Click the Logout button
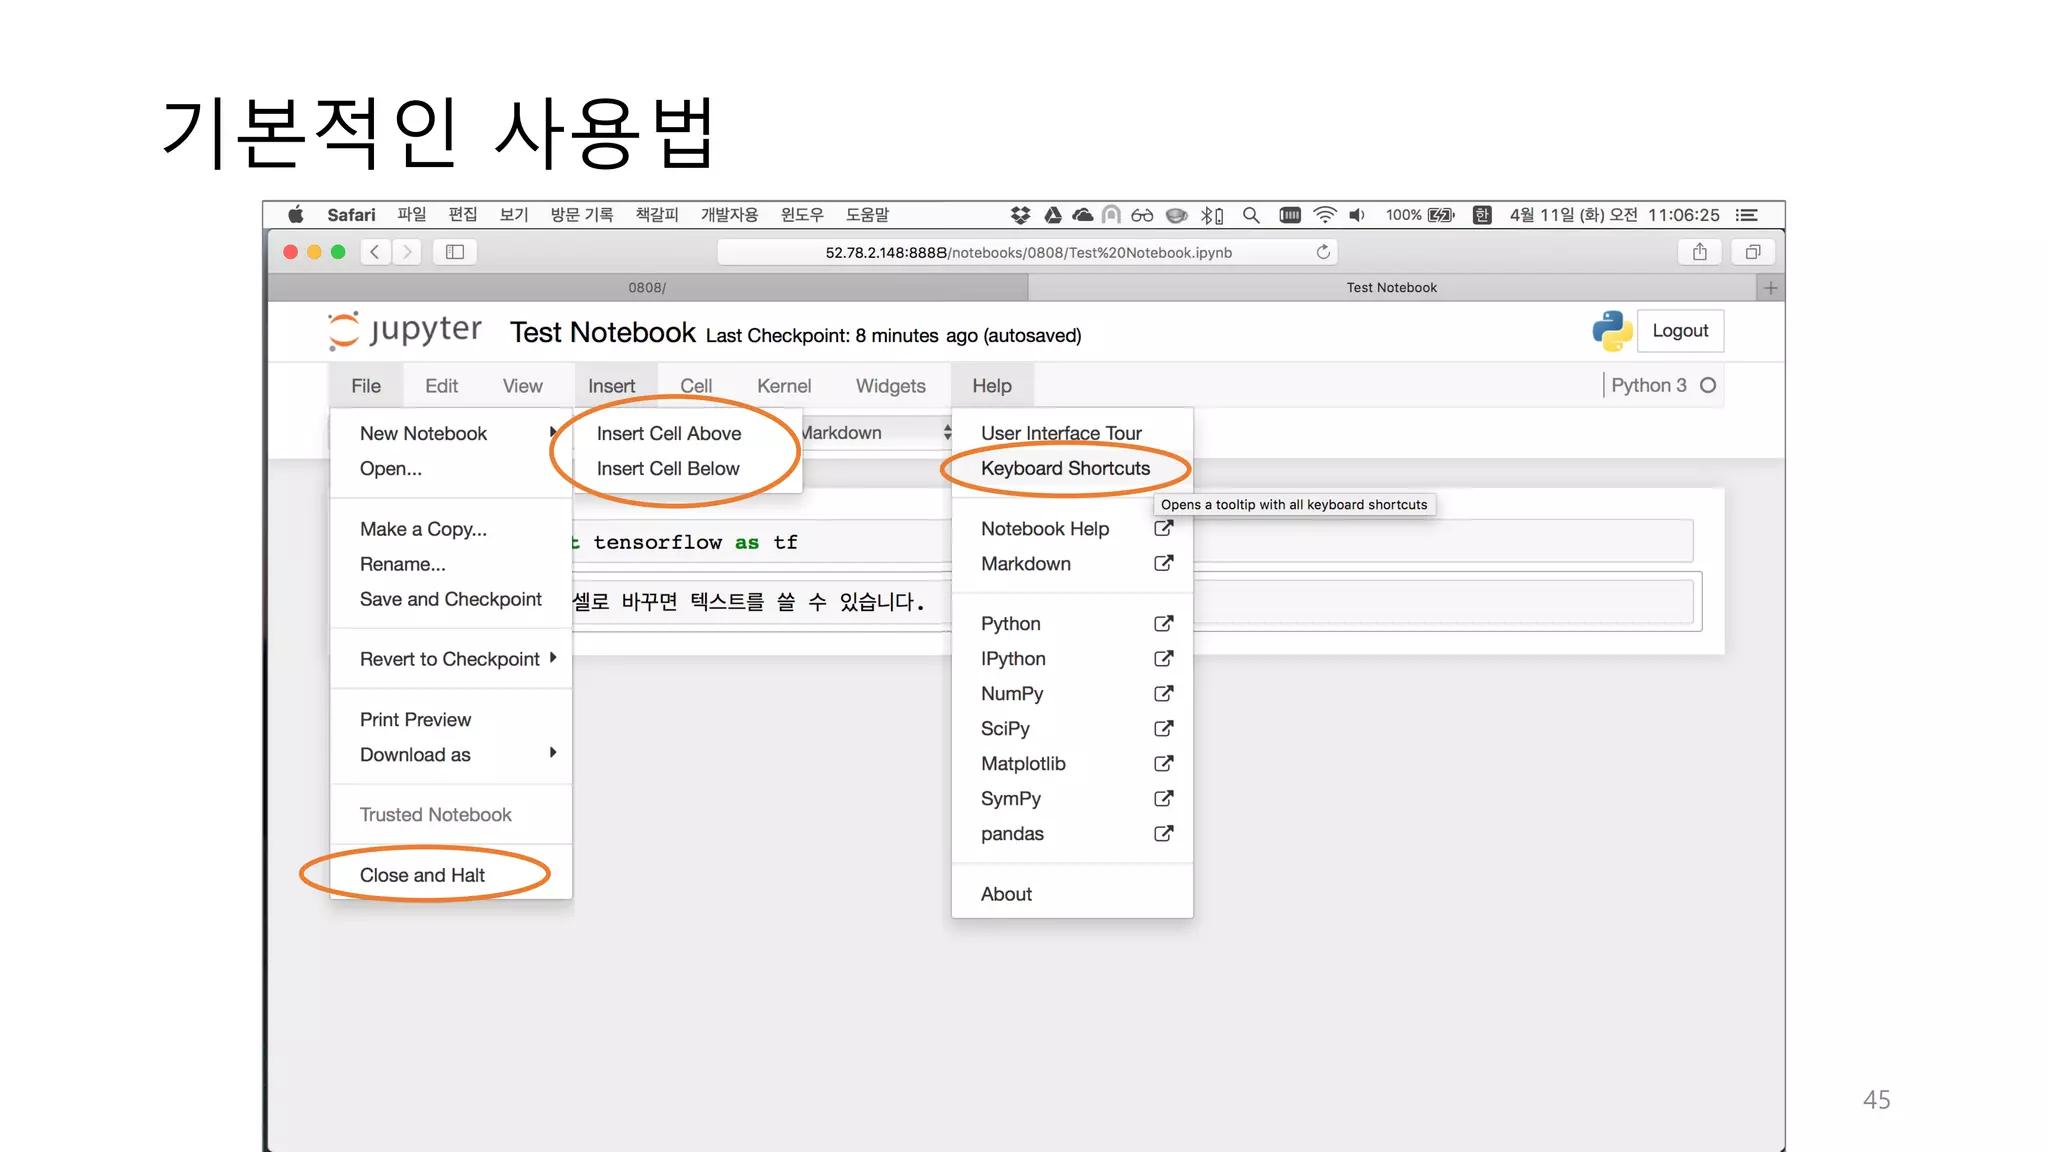Viewport: 2048px width, 1152px height. pos(1680,331)
